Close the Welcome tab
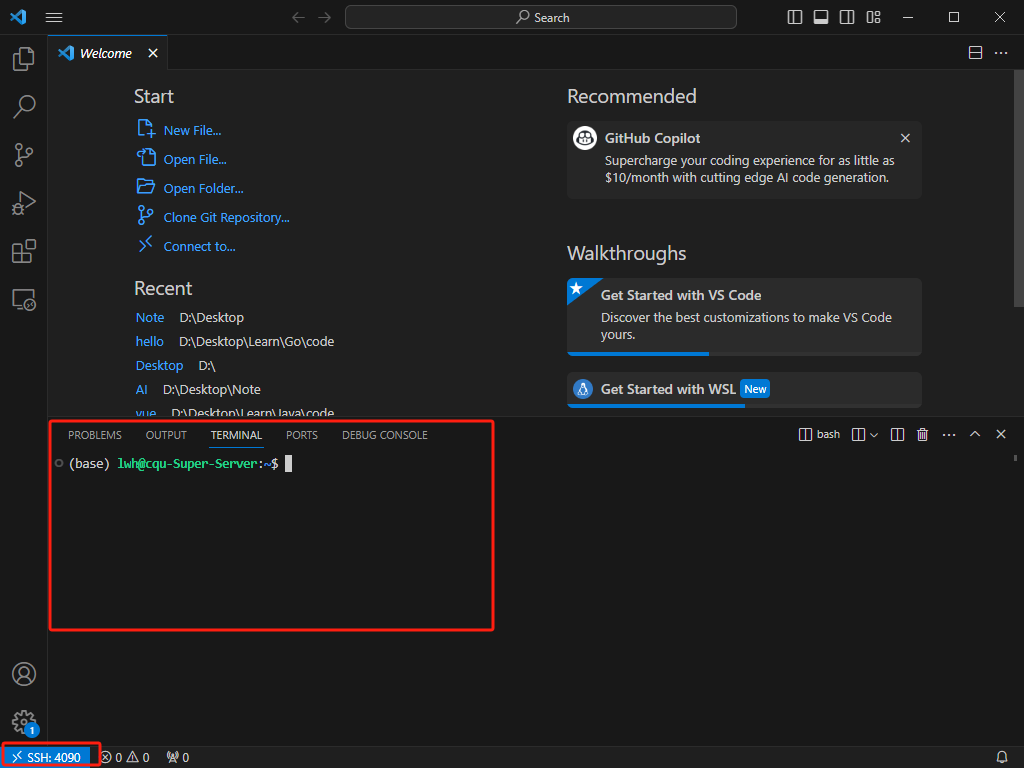The image size is (1024, 768). click(x=153, y=53)
